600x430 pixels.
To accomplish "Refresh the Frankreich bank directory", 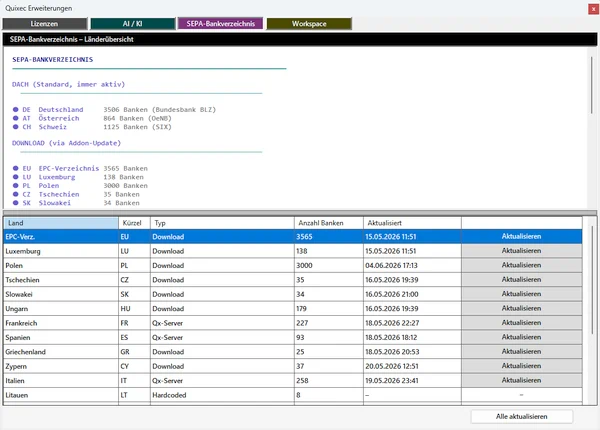I will pyautogui.click(x=522, y=323).
